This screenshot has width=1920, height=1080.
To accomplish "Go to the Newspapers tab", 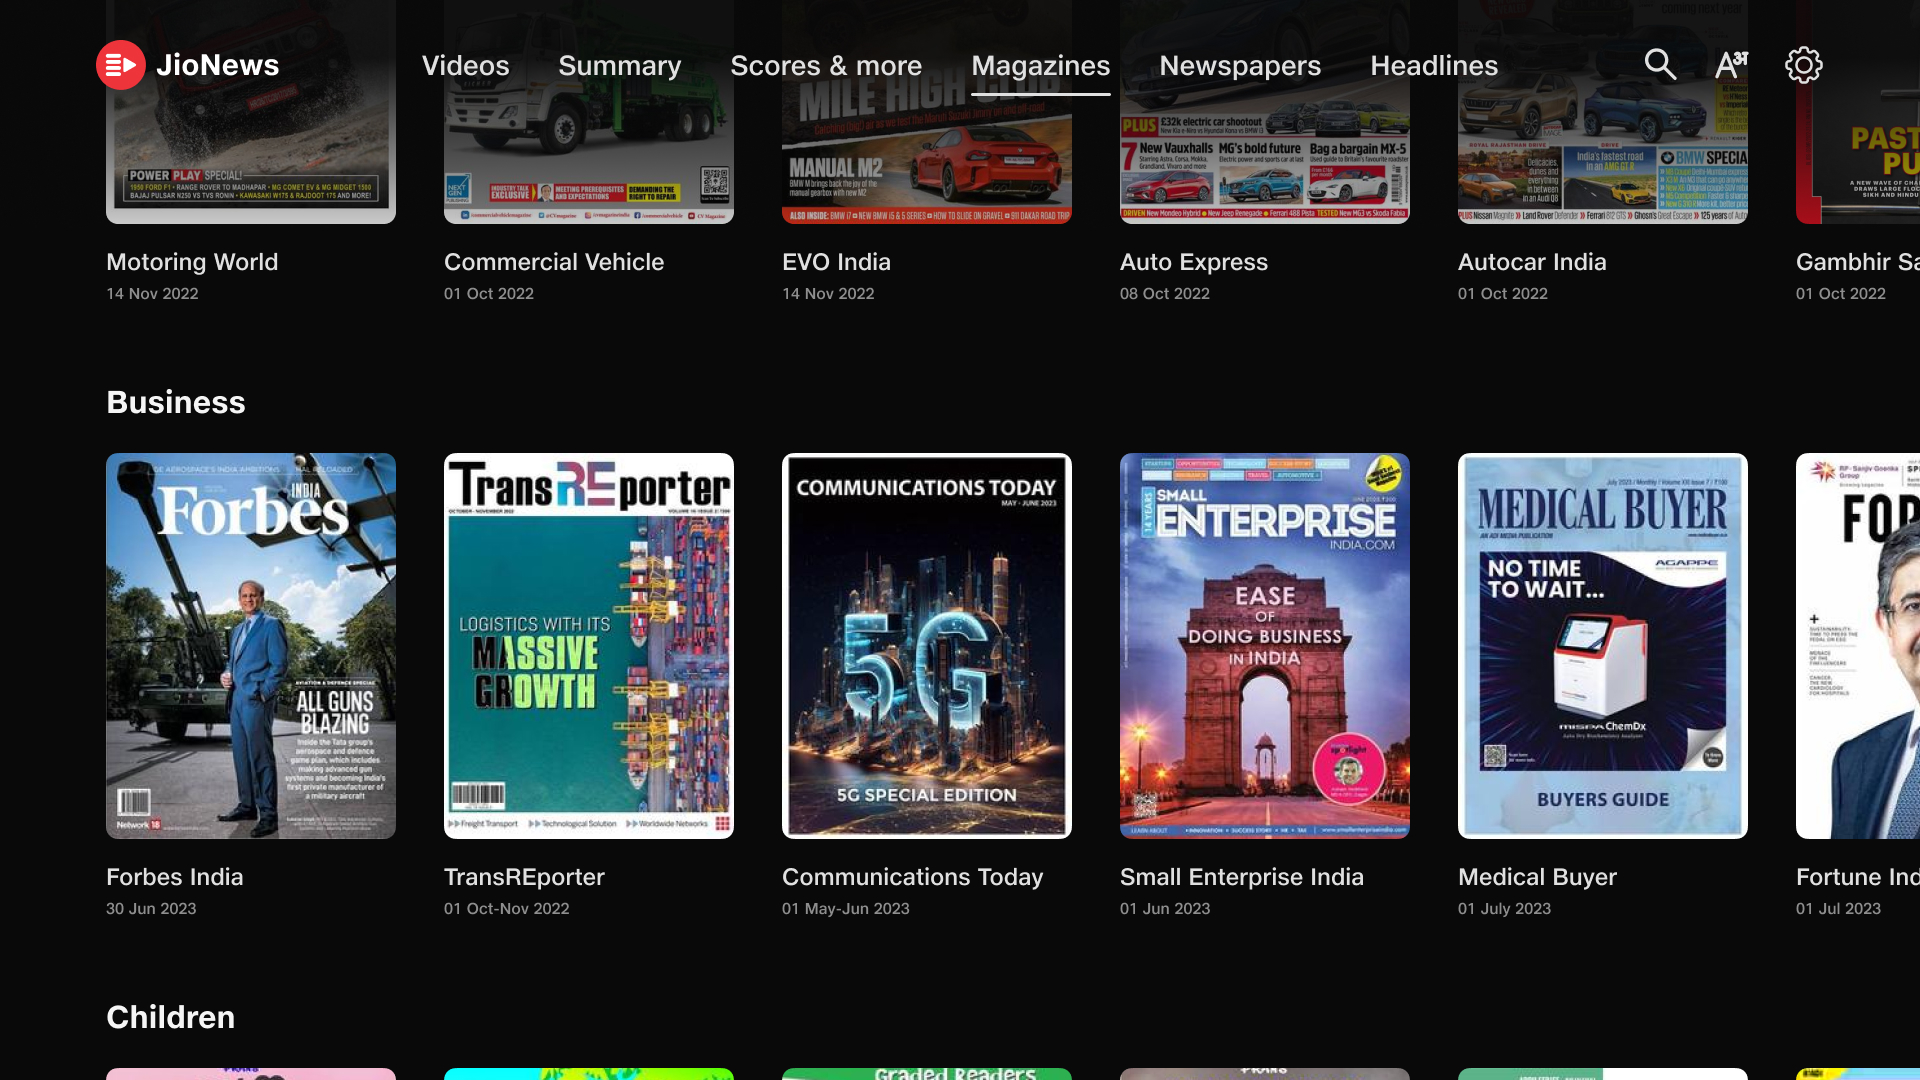I will [x=1240, y=66].
